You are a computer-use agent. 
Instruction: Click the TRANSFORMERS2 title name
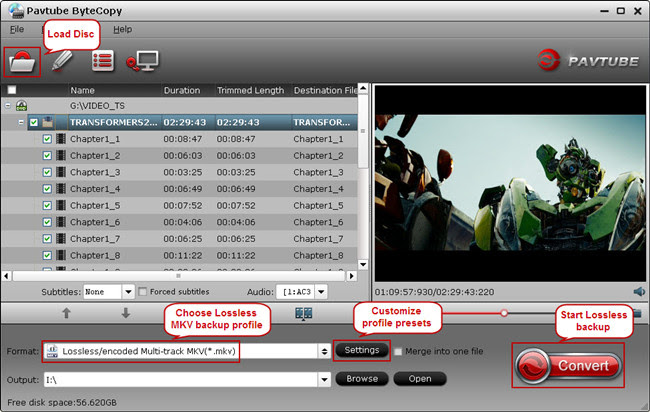click(114, 122)
